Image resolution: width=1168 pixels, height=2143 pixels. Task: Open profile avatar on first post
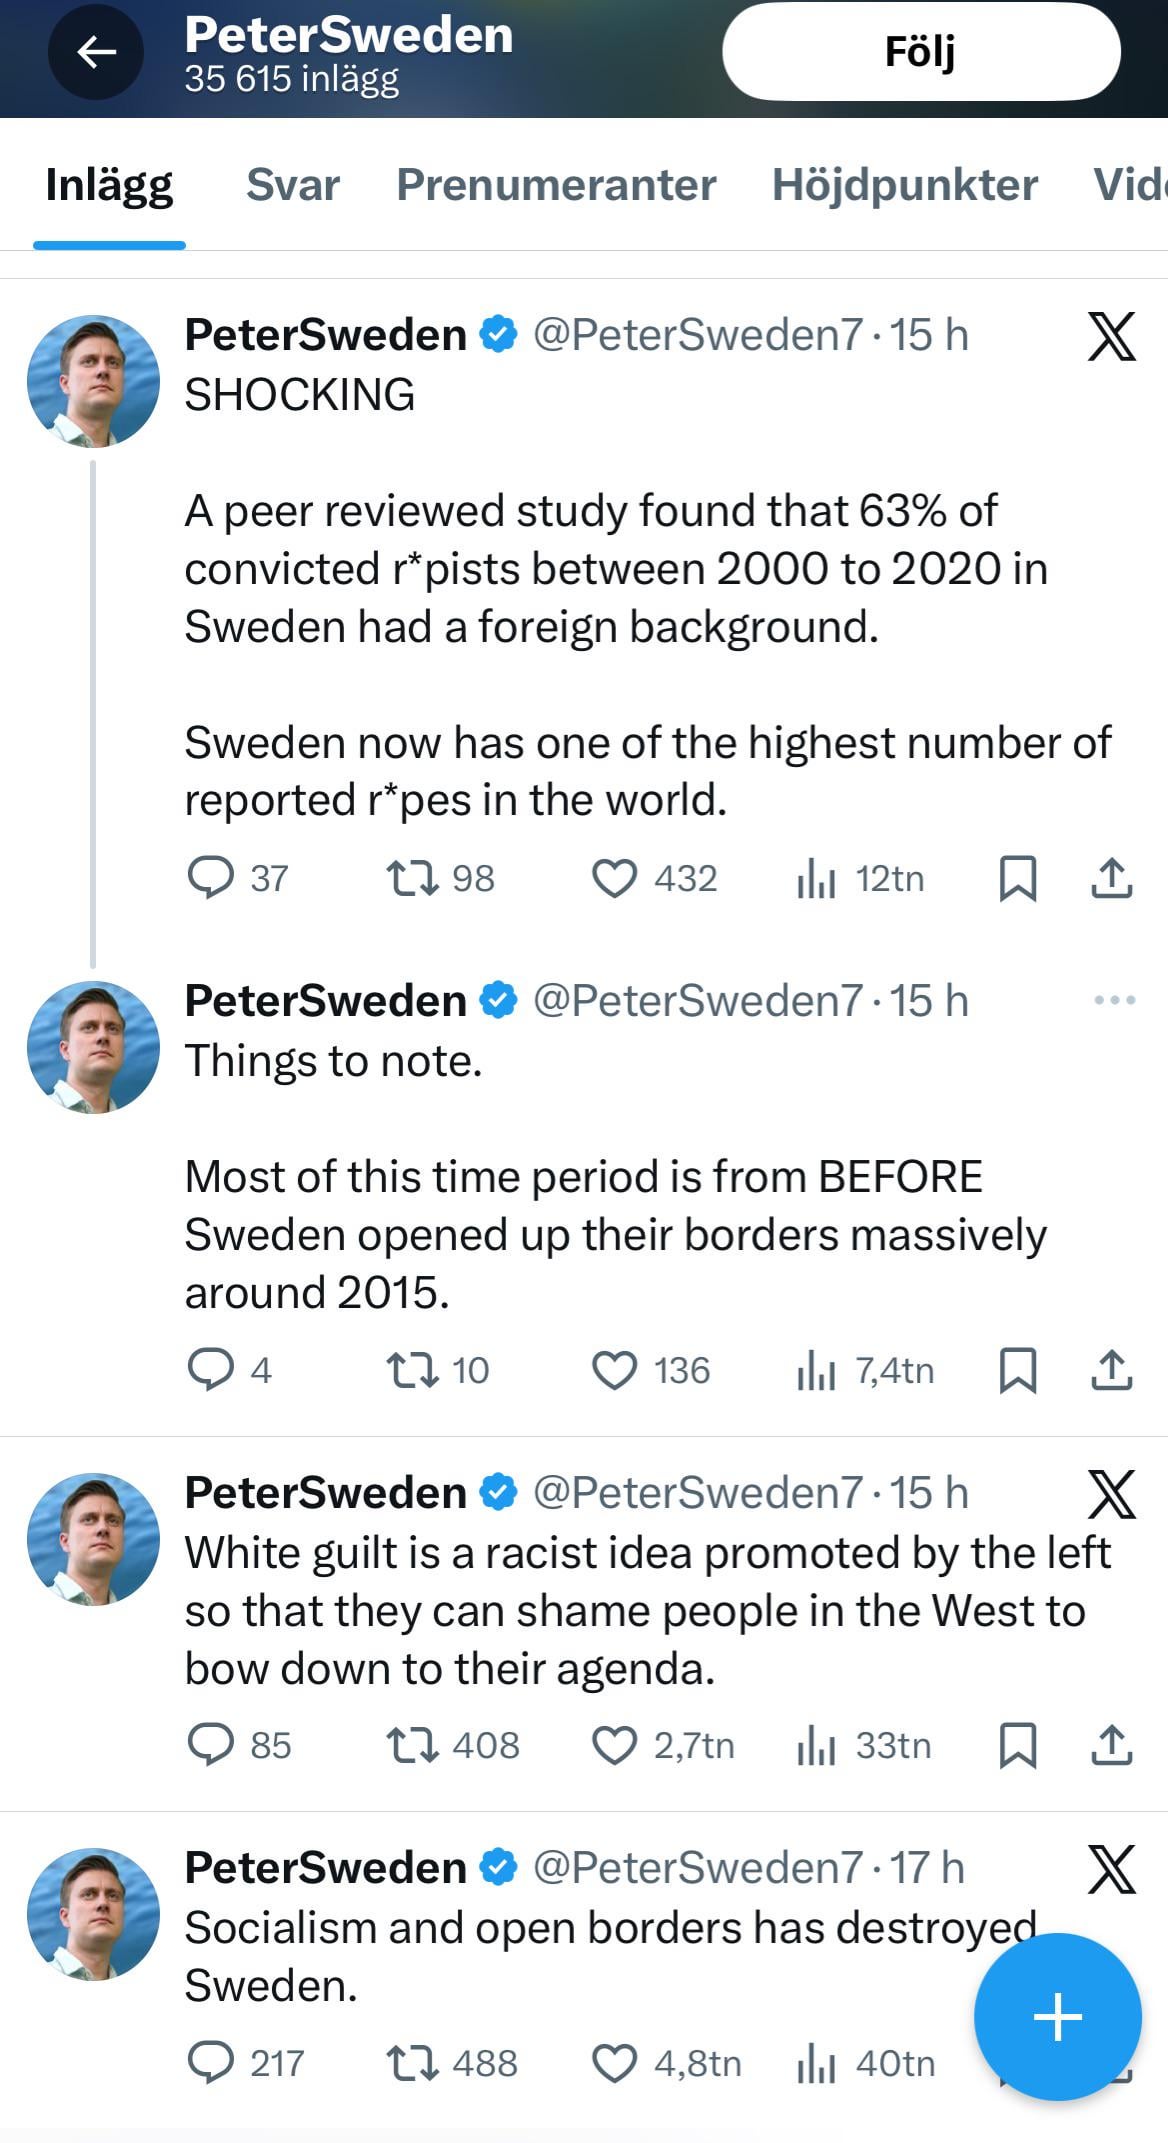[x=93, y=381]
